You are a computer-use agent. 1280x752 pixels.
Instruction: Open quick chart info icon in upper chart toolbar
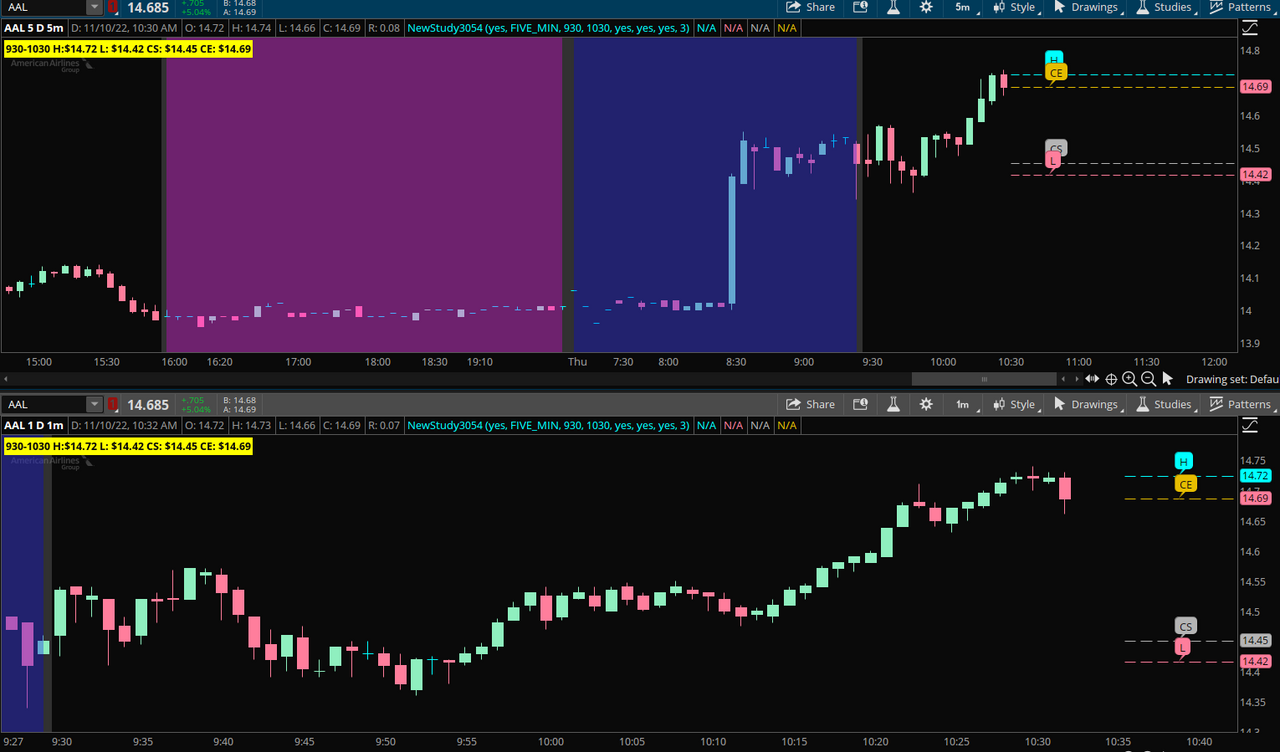pos(860,7)
